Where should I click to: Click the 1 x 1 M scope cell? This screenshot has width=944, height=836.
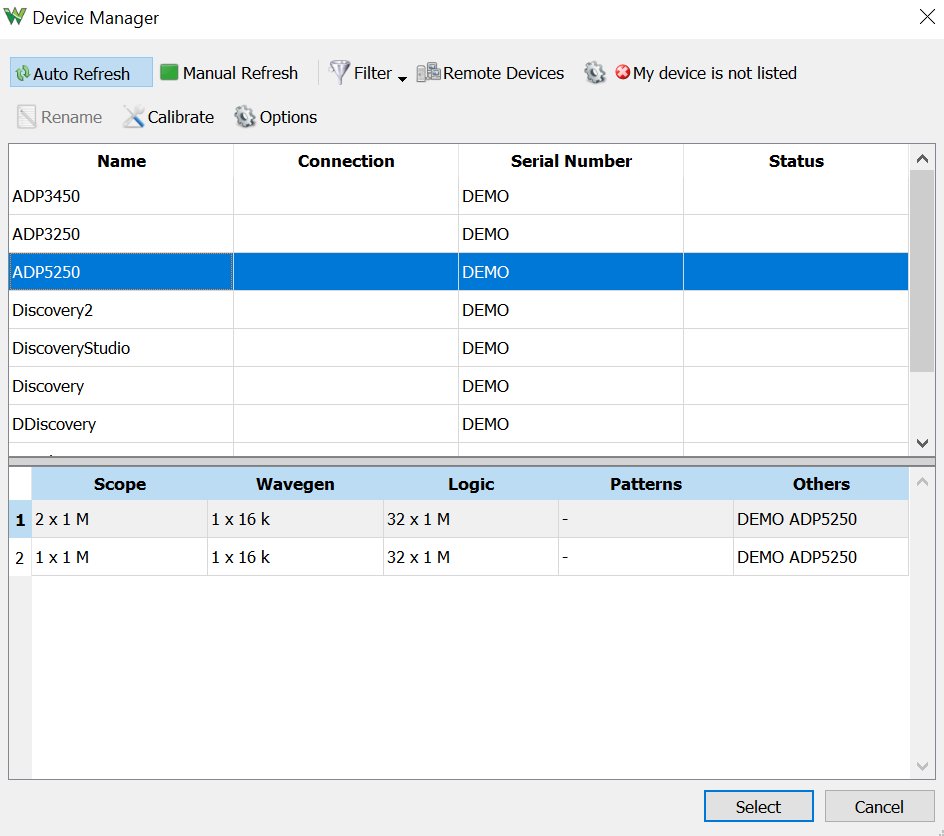click(x=120, y=557)
